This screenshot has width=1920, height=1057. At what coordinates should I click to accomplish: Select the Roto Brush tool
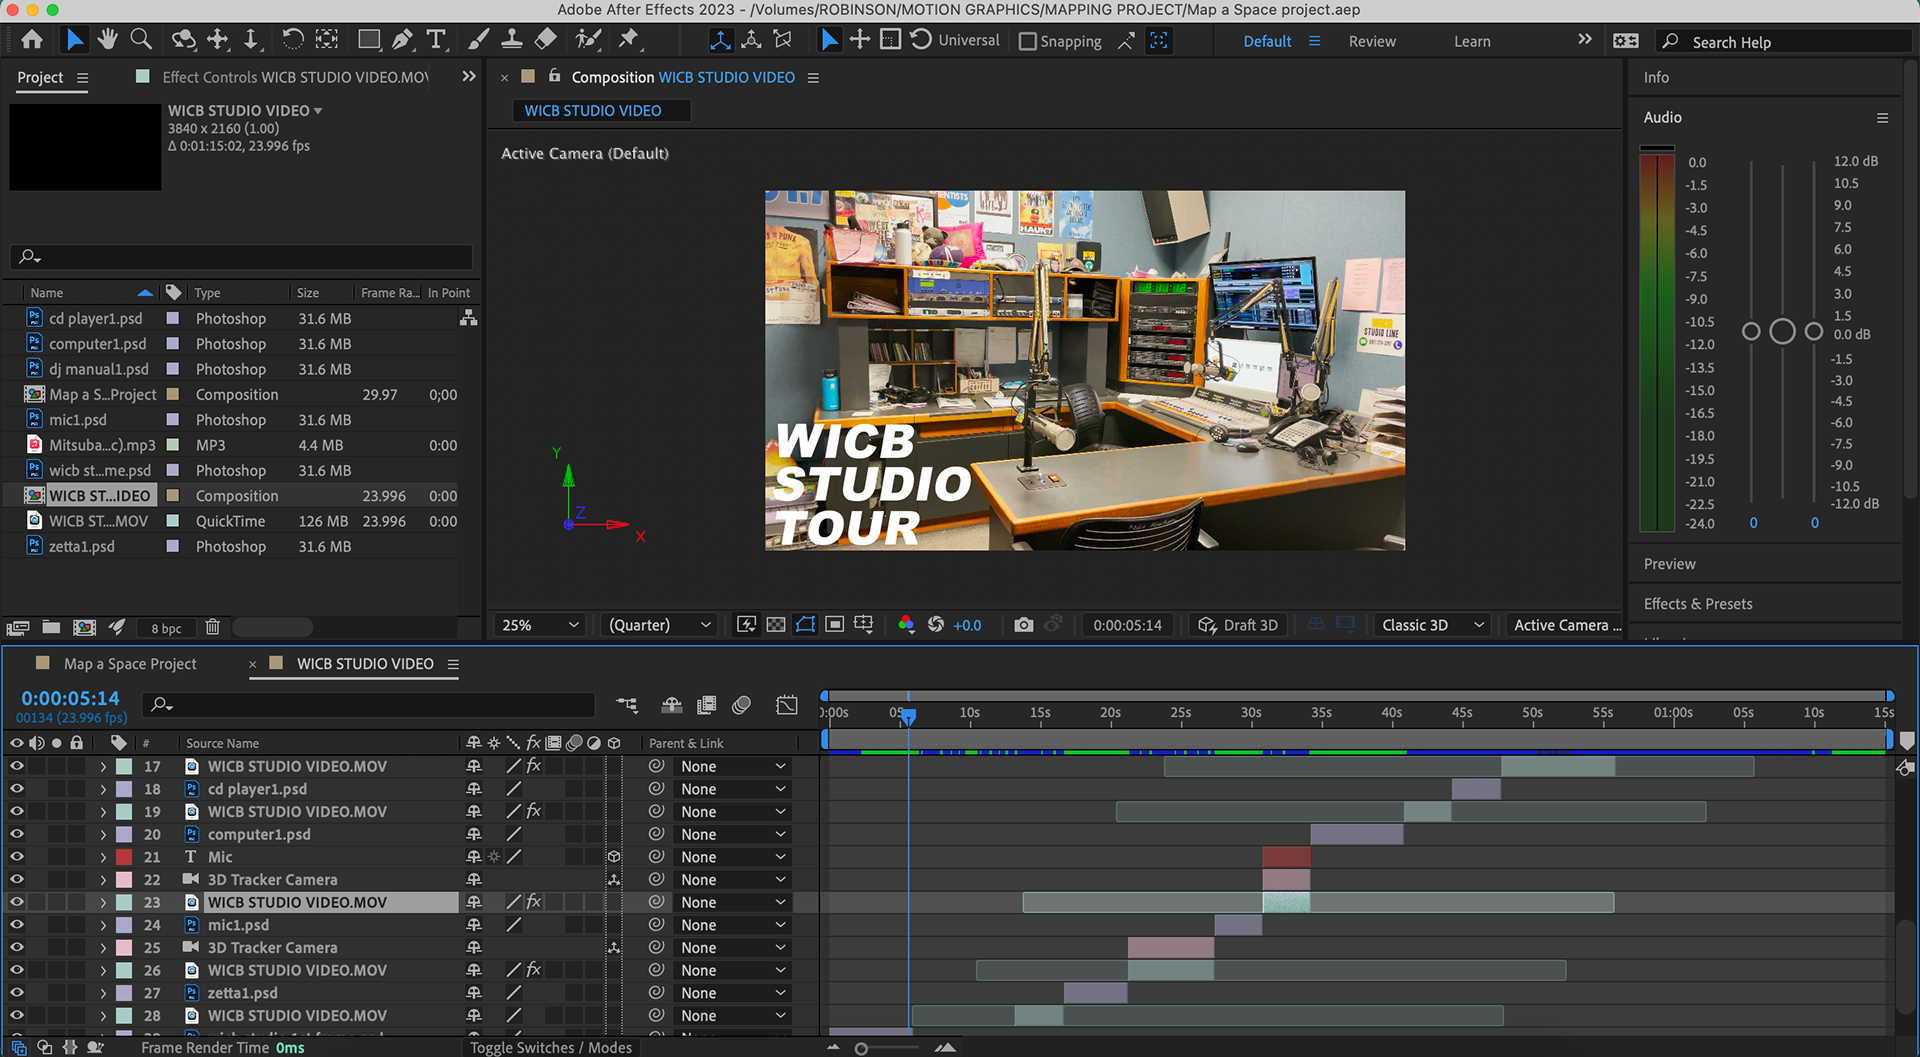point(588,40)
